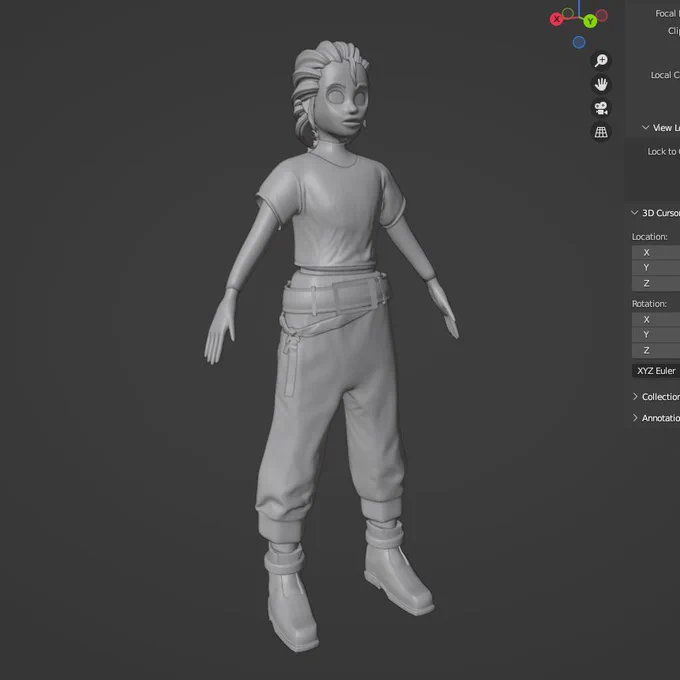The width and height of the screenshot is (680, 680).
Task: Click the 'Focal' label text
Action: click(x=665, y=14)
